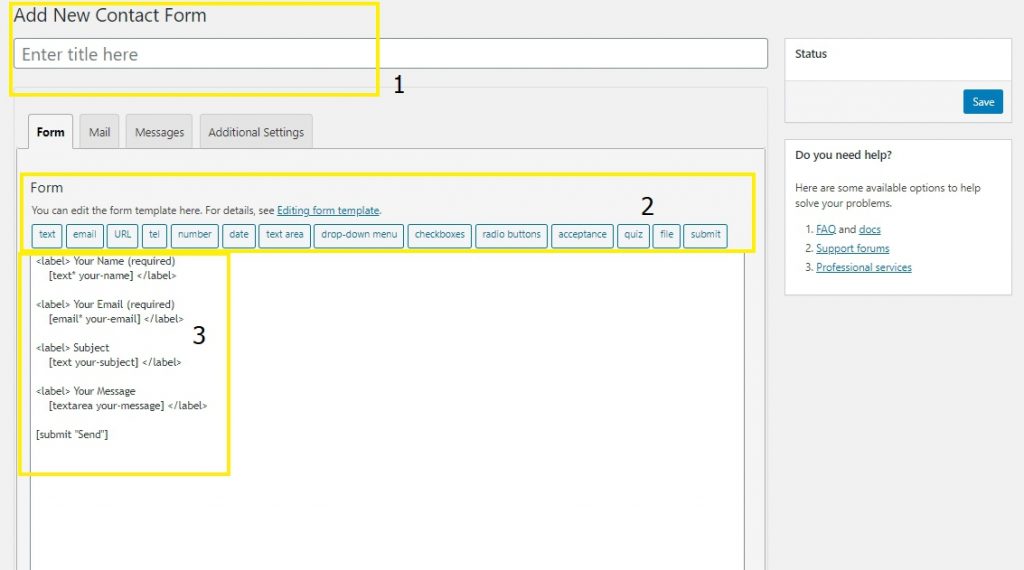Select the Form tab
The image size is (1024, 570).
(50, 132)
